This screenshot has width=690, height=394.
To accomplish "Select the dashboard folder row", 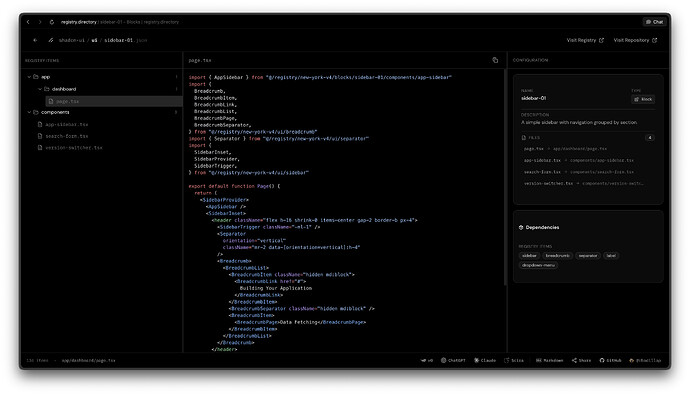I will click(108, 89).
